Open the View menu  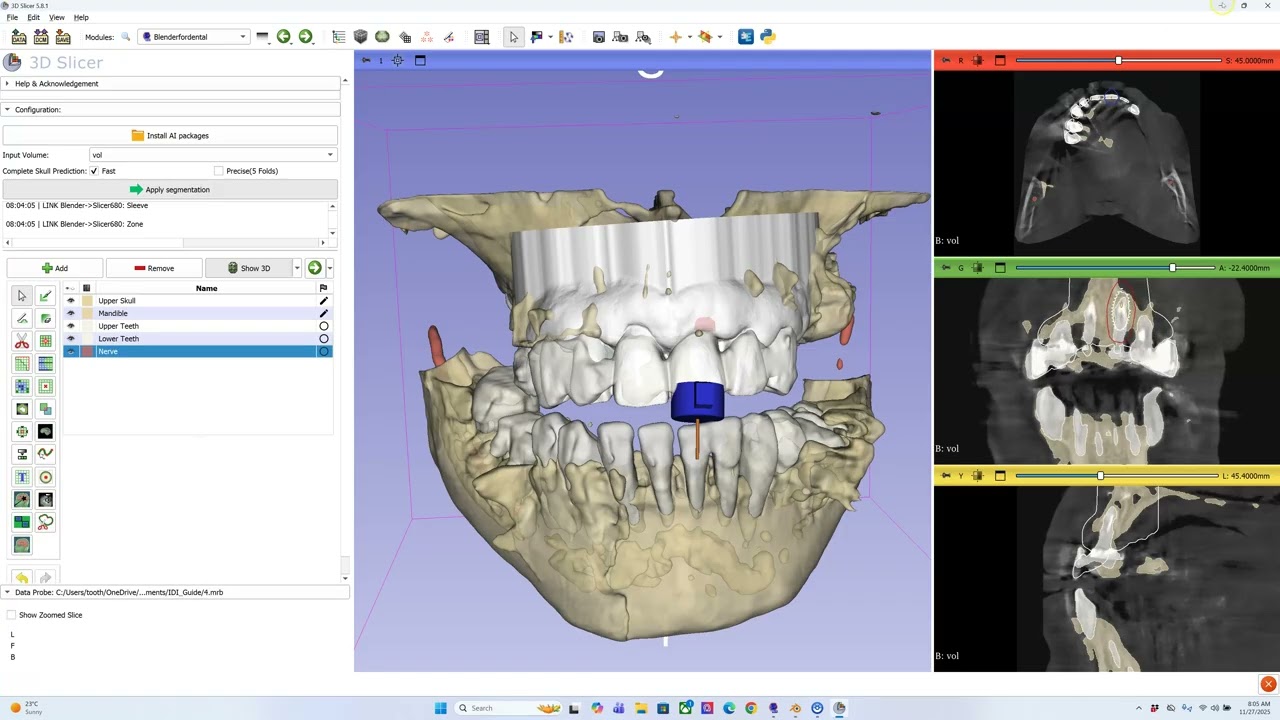point(57,17)
